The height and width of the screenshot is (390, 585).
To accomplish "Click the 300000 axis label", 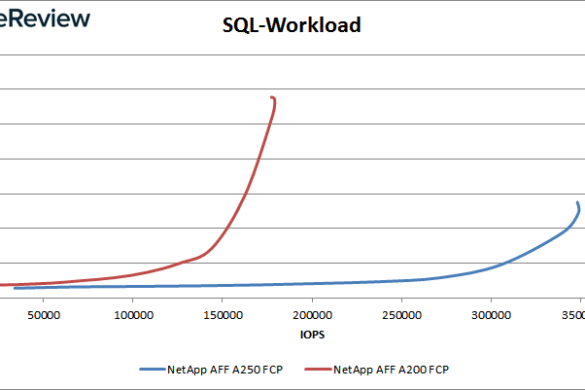I will coord(491,315).
